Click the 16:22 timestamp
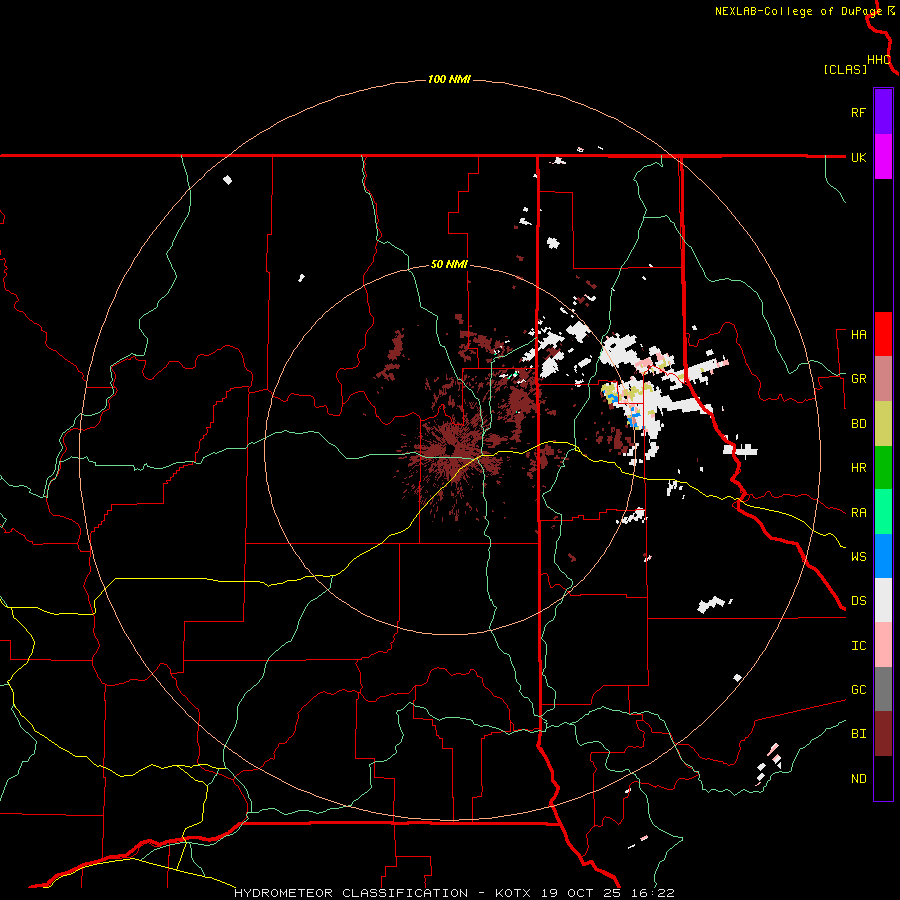The height and width of the screenshot is (900, 900). pos(651,893)
